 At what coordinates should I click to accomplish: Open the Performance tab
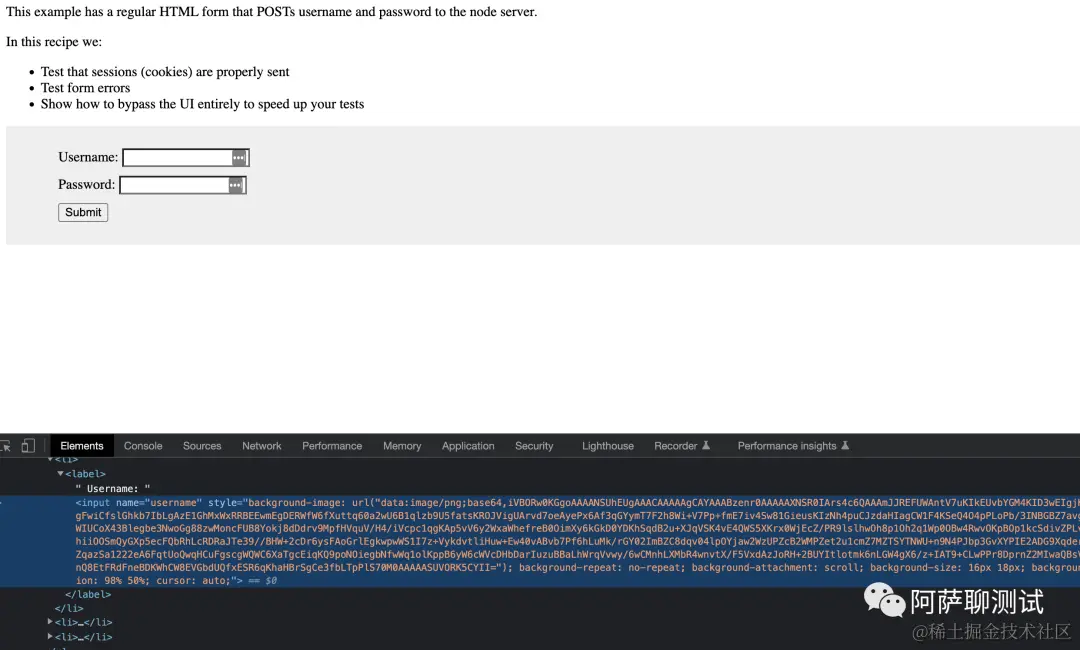coord(332,446)
